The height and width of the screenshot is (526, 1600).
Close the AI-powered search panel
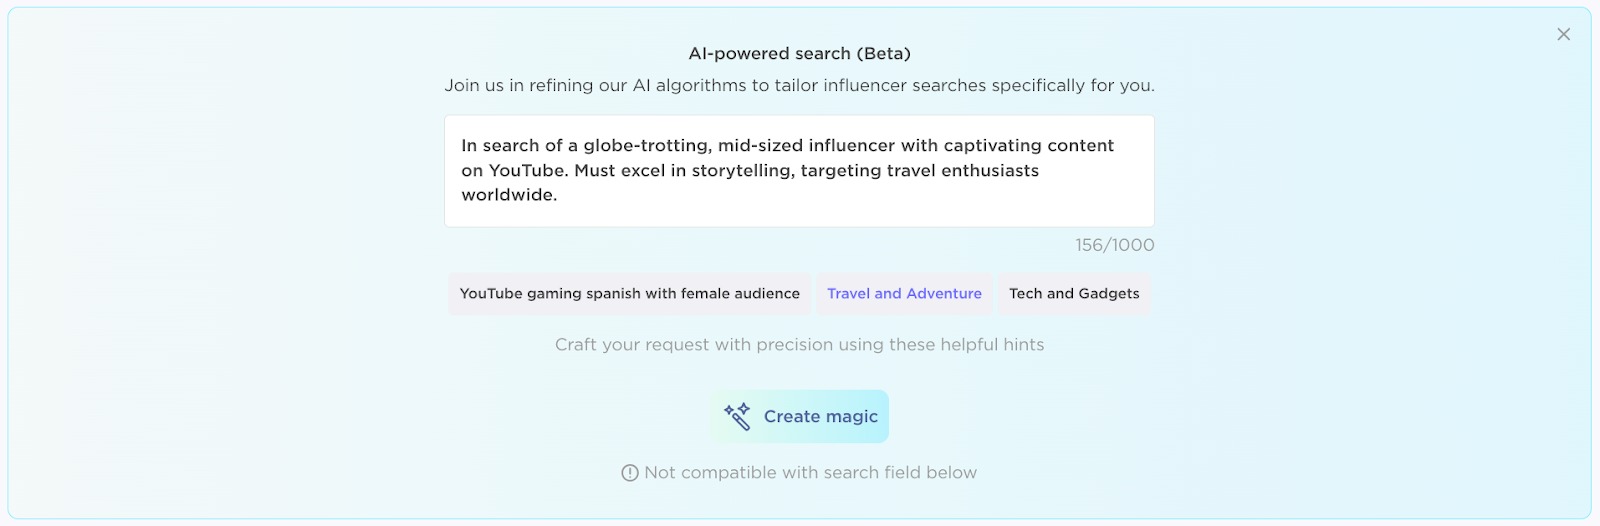coord(1563,34)
